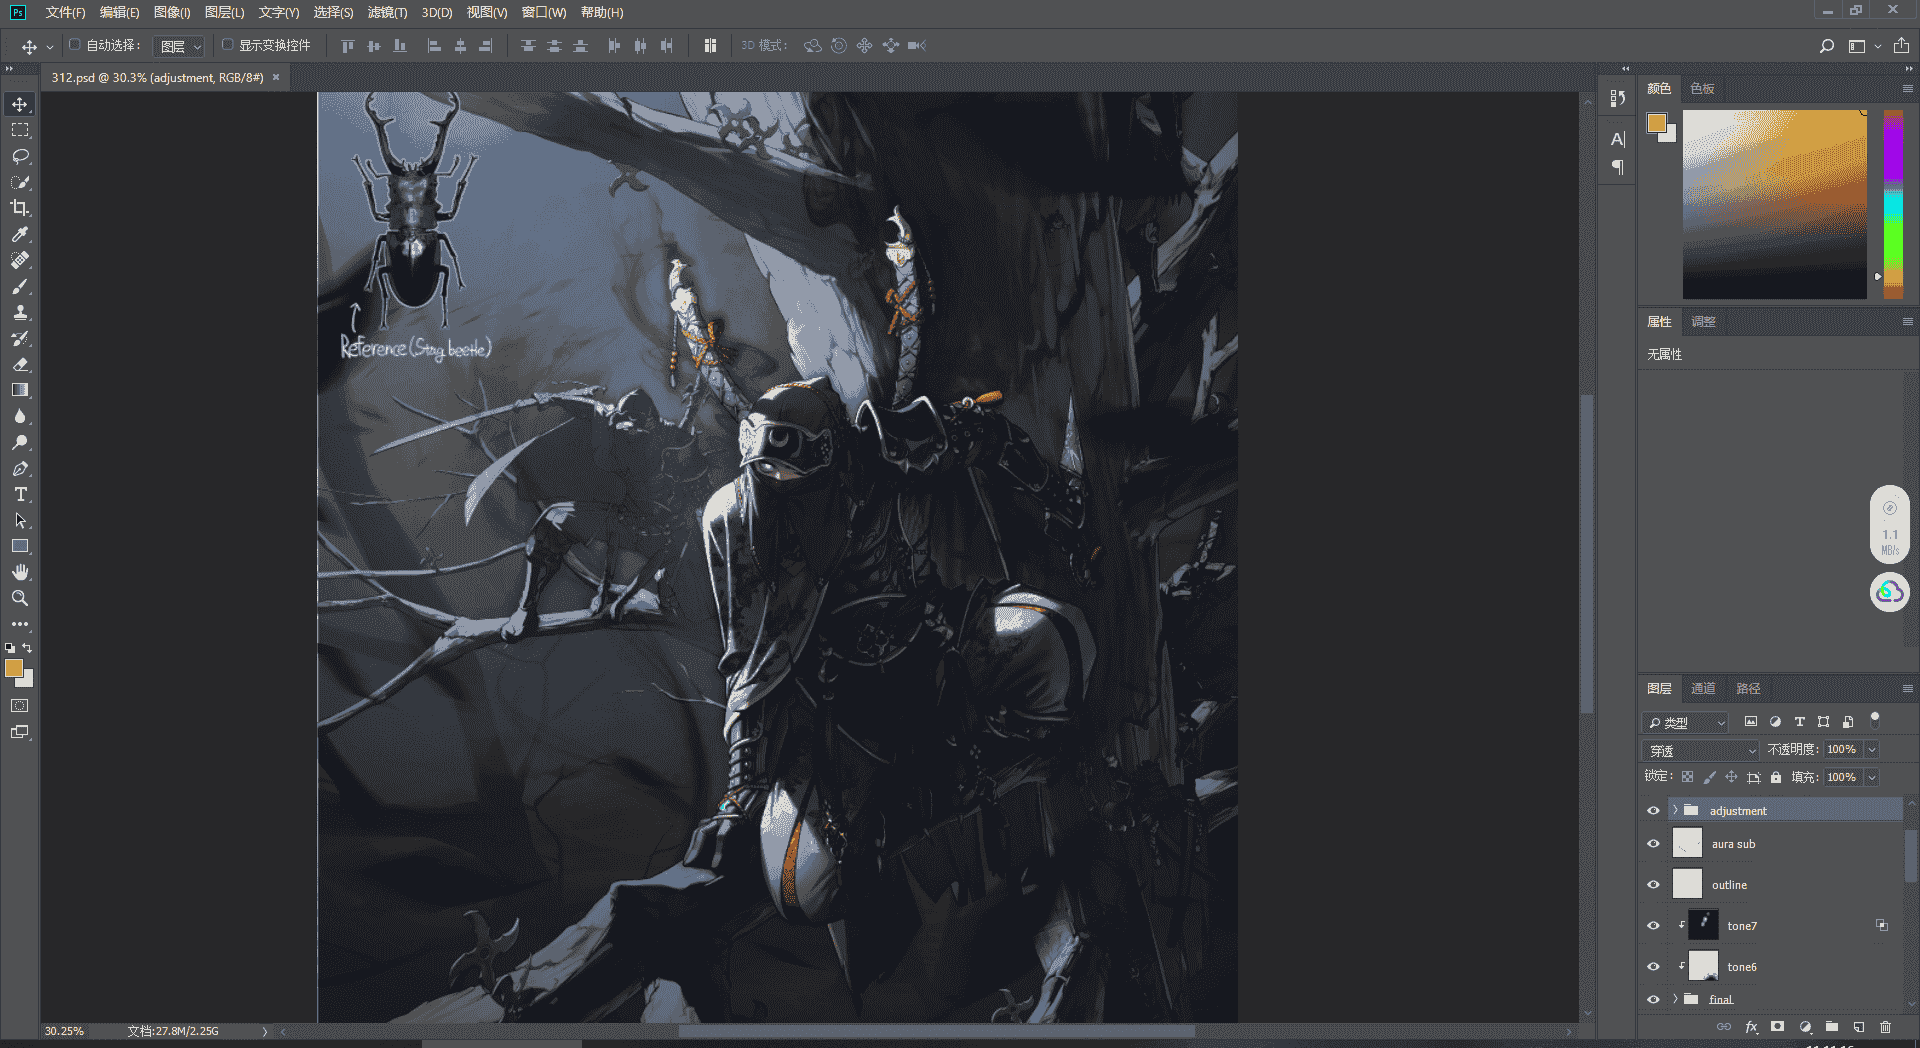Toggle visibility of outline layer
The height and width of the screenshot is (1048, 1920).
point(1653,885)
